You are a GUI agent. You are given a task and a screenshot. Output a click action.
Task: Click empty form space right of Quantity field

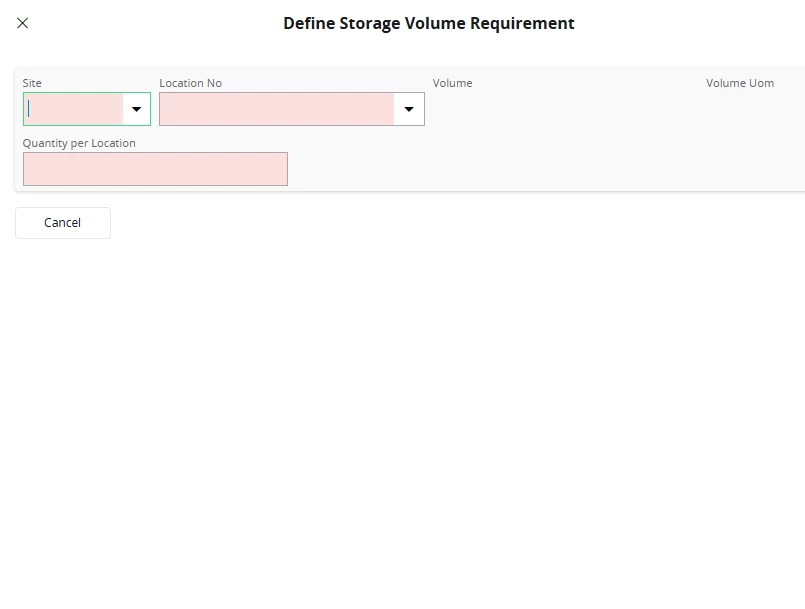pos(544,169)
